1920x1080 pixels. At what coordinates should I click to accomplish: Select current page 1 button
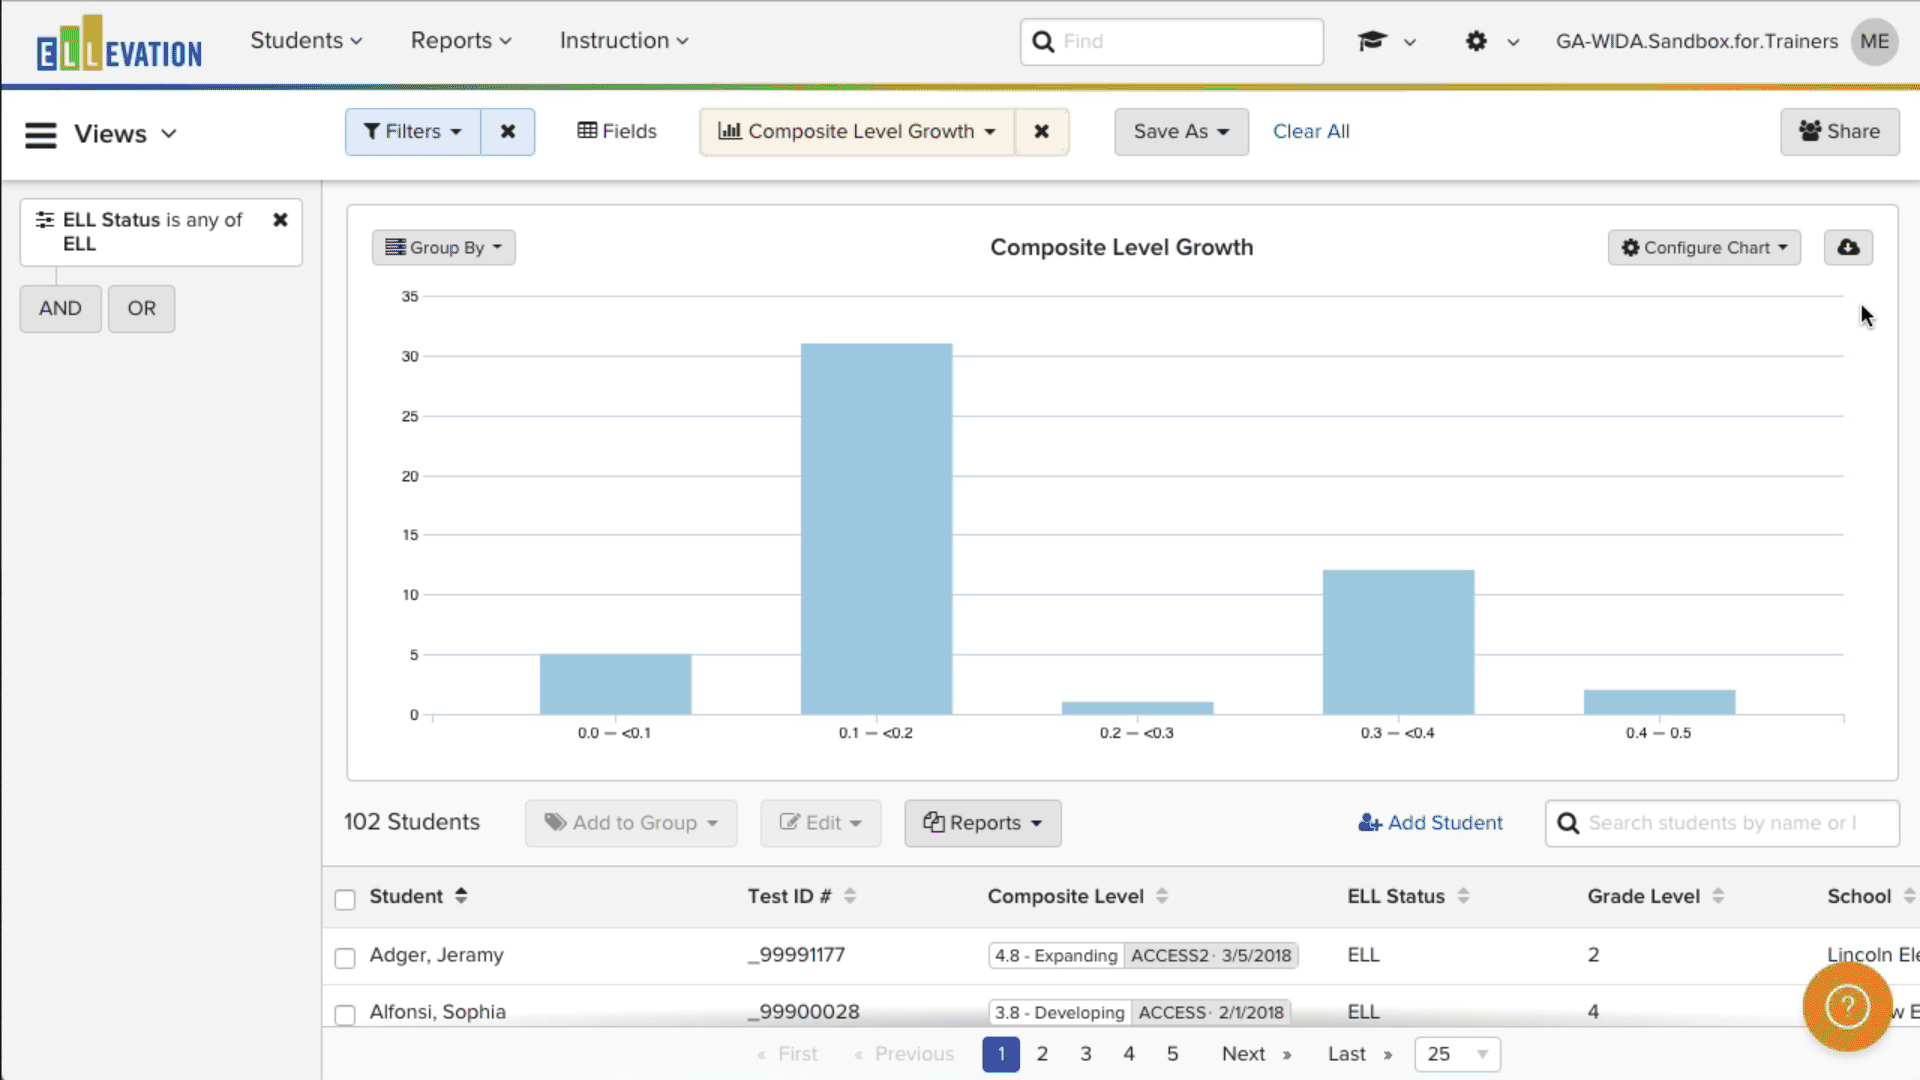[1001, 1054]
